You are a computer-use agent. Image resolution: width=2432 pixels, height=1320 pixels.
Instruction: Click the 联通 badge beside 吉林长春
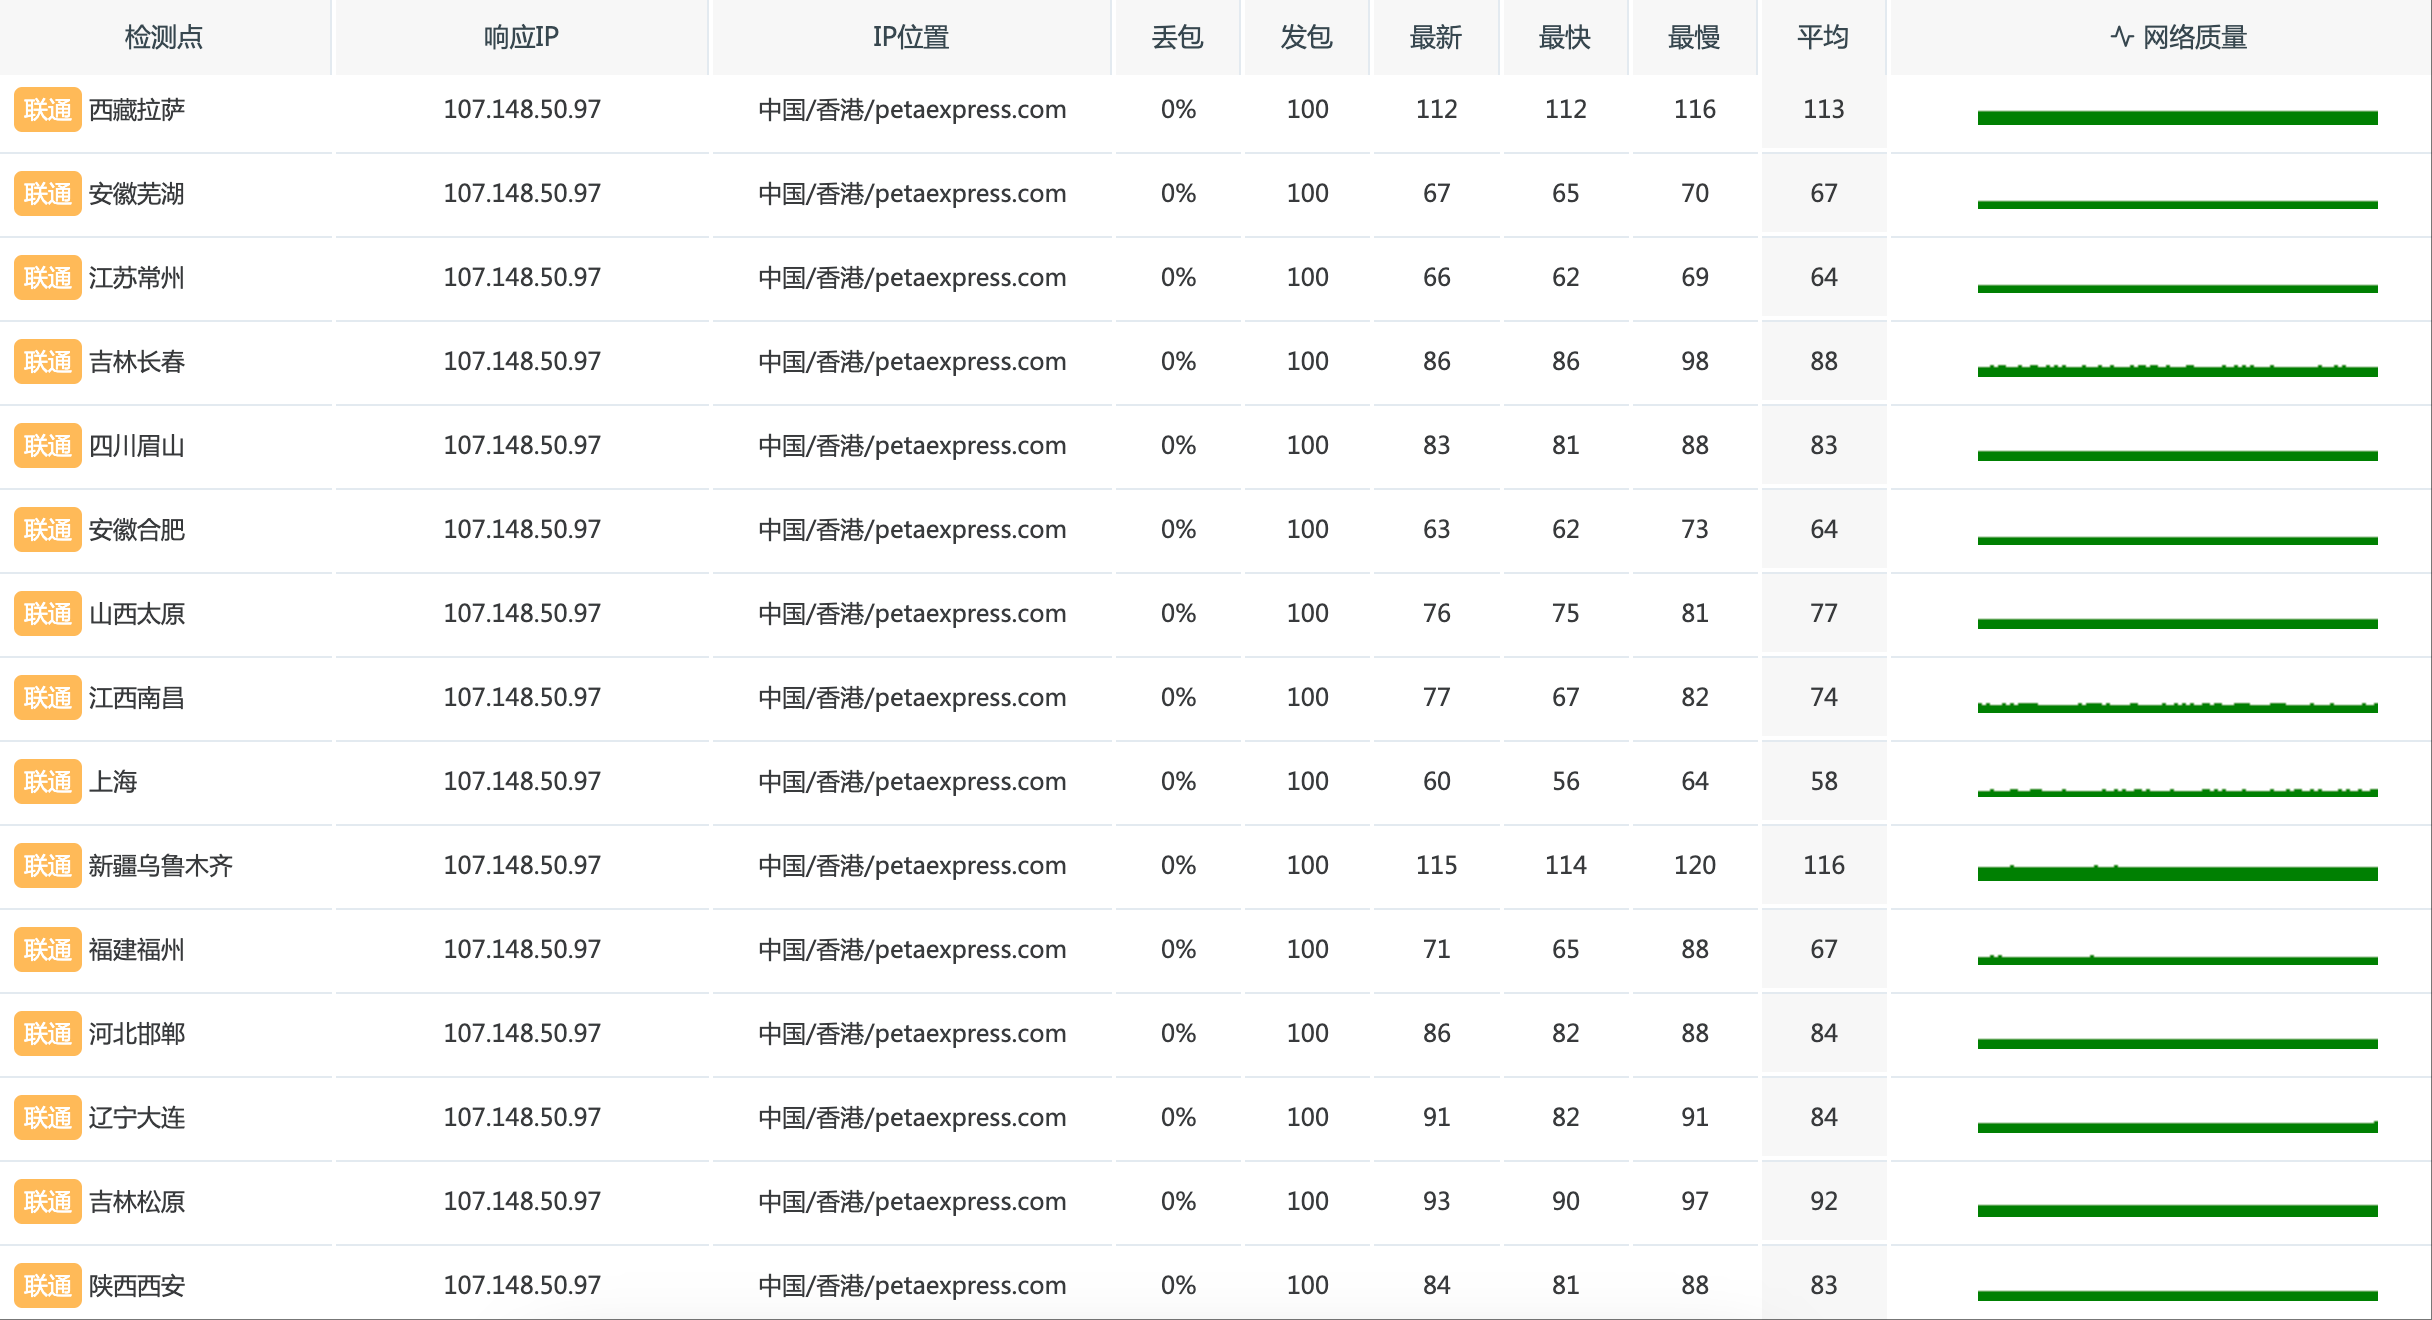47,362
